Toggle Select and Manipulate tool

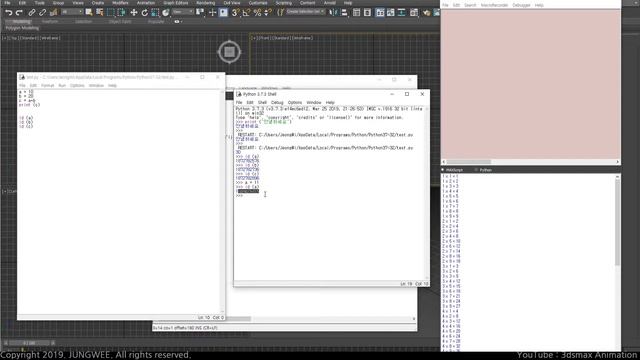tap(212, 13)
